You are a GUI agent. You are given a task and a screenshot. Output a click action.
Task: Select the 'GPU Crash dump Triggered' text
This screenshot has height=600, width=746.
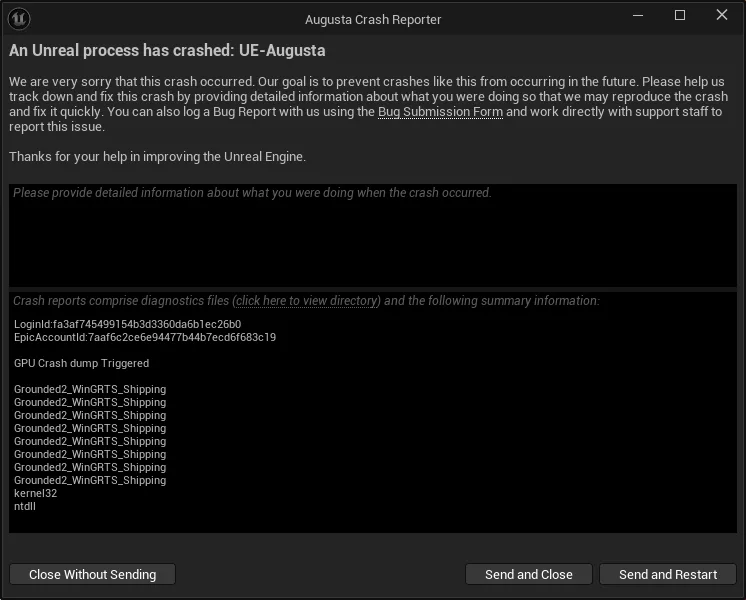coord(81,364)
